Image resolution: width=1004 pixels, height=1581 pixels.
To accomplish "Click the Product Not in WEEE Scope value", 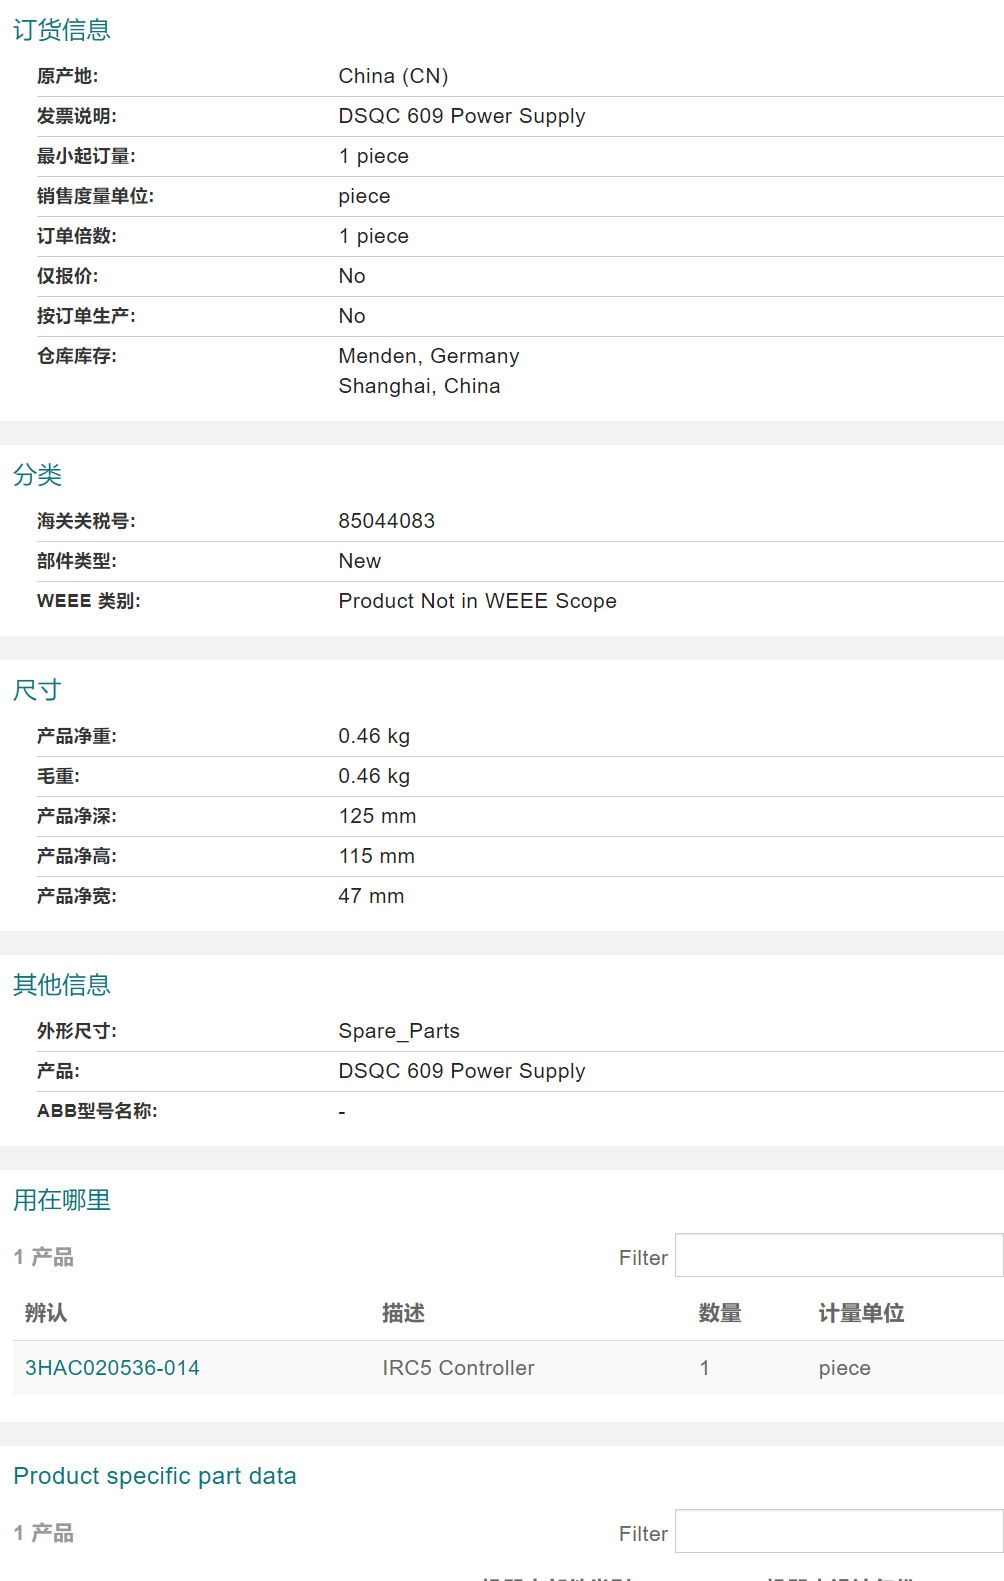I will tap(477, 601).
